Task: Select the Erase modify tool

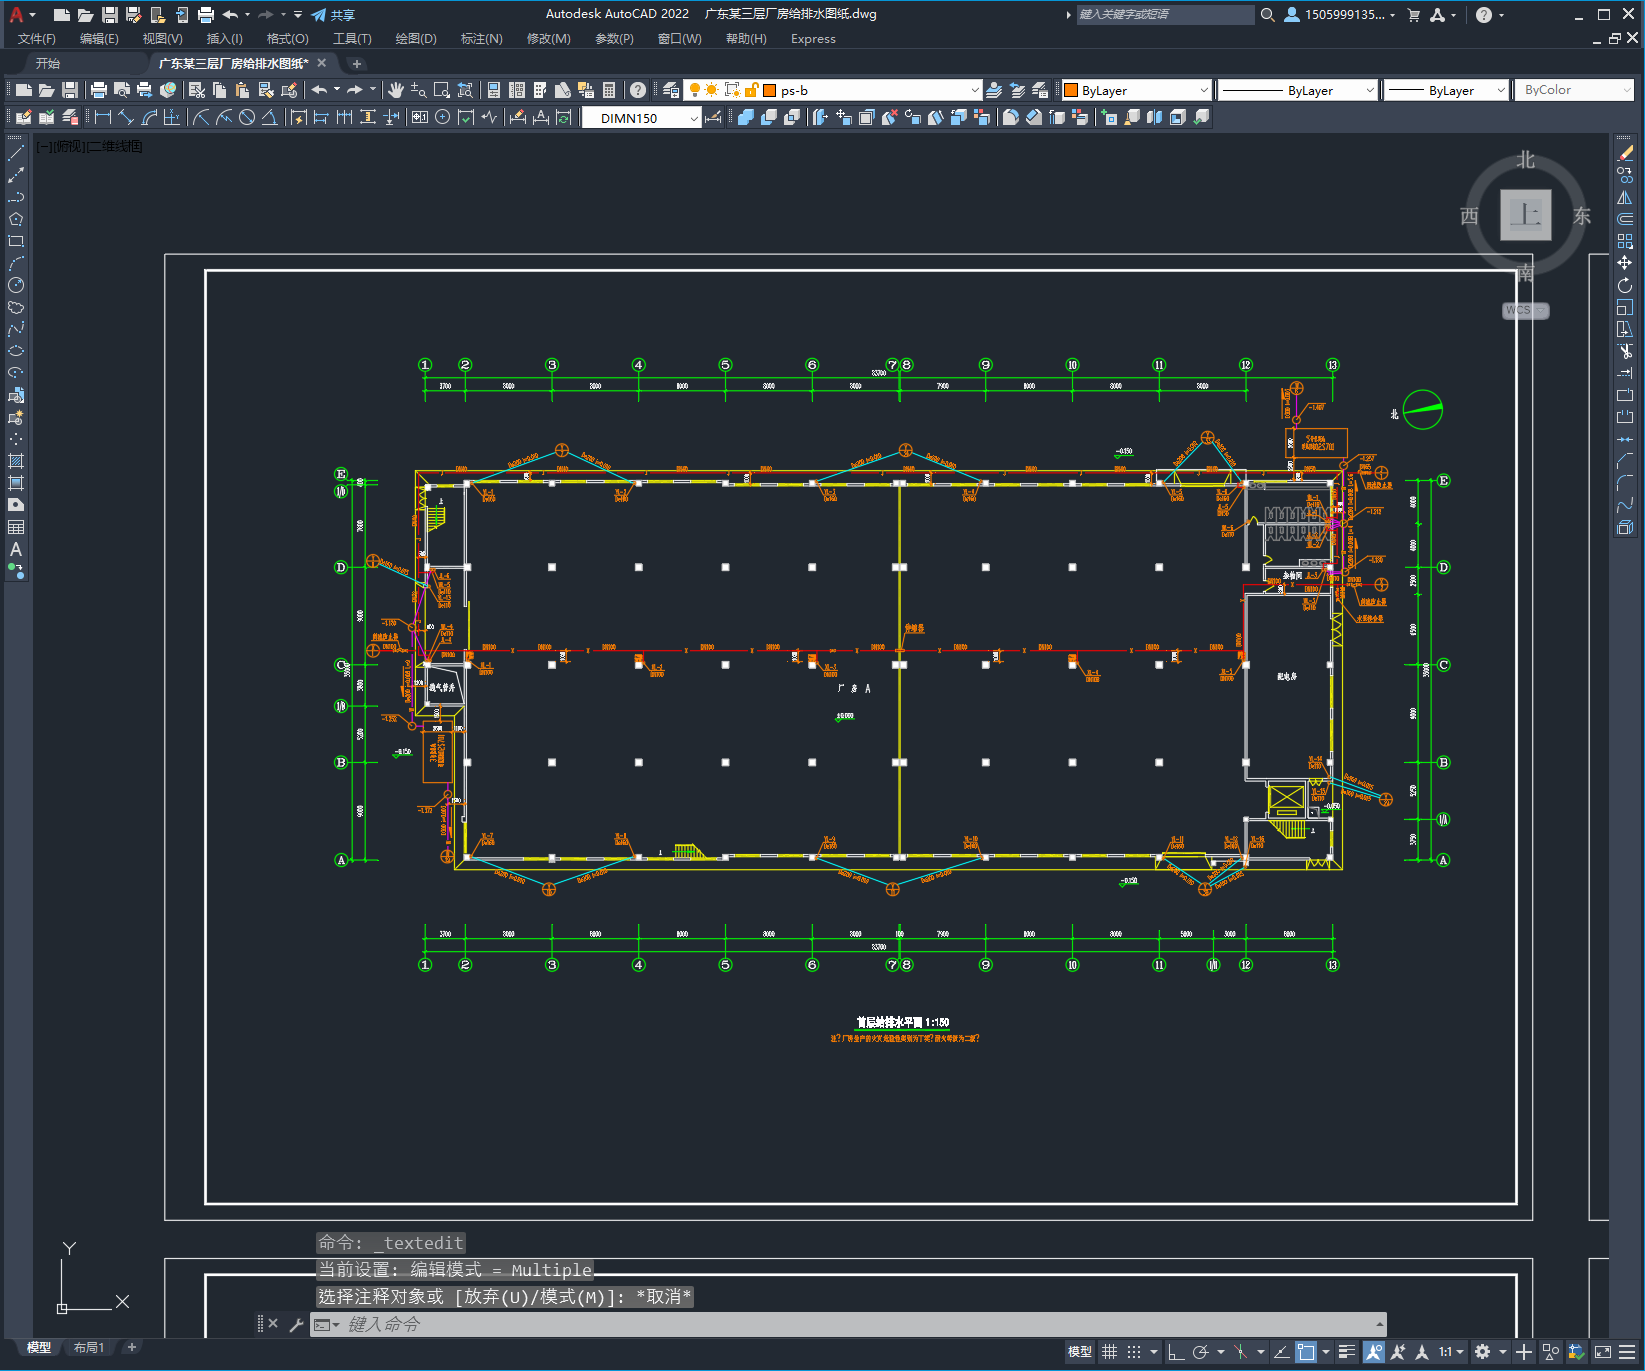Action: pos(1625,153)
